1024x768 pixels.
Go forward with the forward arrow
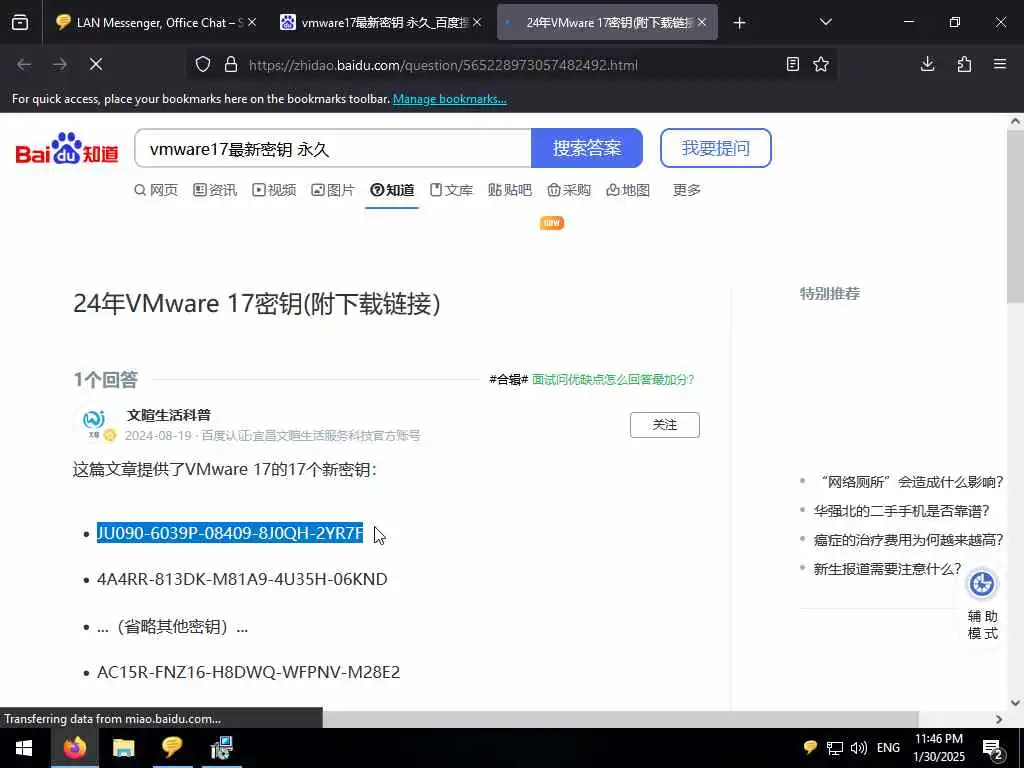(60, 64)
